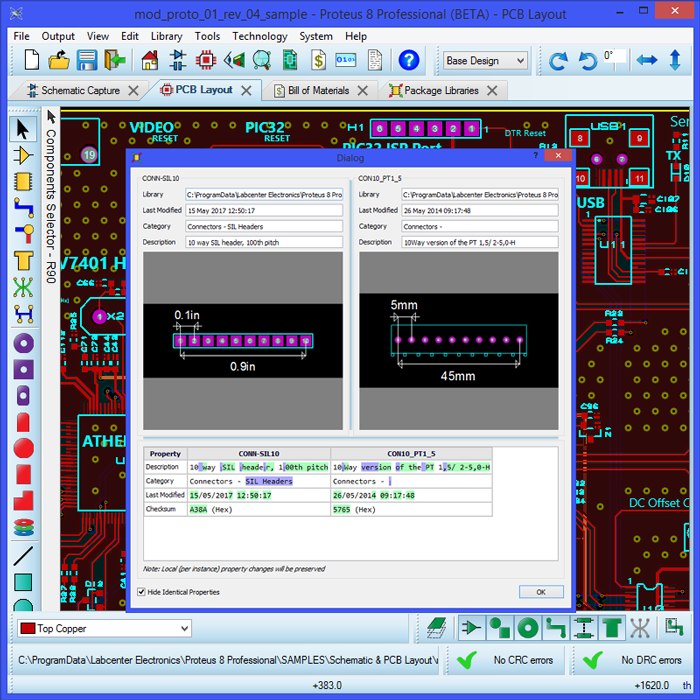This screenshot has height=700, width=700.
Task: Toggle the ratsnest selection filter
Action: coord(640,628)
